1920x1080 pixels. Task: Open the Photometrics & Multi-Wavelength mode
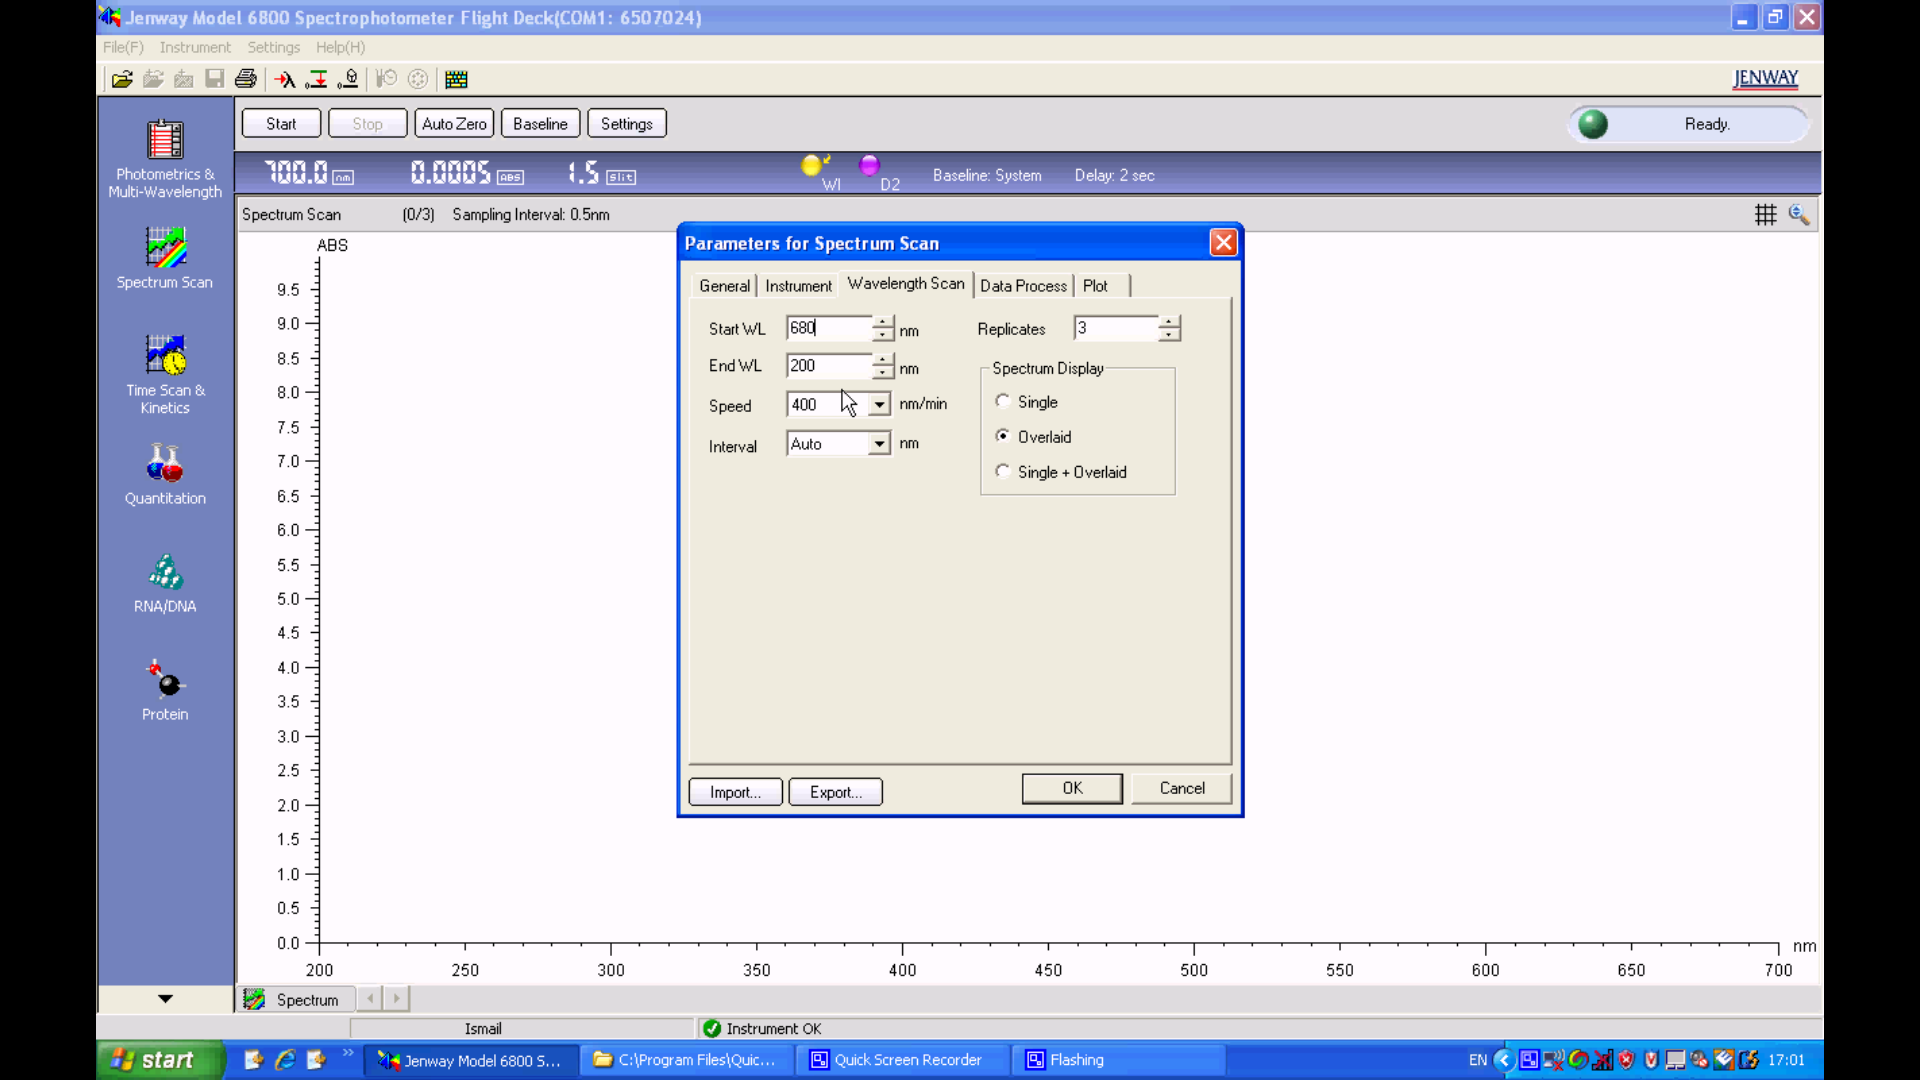click(165, 141)
